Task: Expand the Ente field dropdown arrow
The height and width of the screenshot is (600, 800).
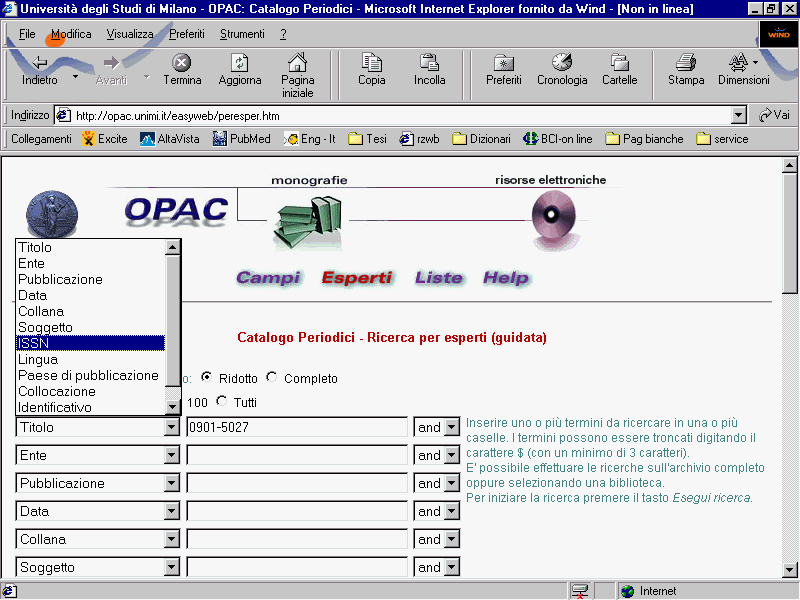Action: click(x=171, y=456)
